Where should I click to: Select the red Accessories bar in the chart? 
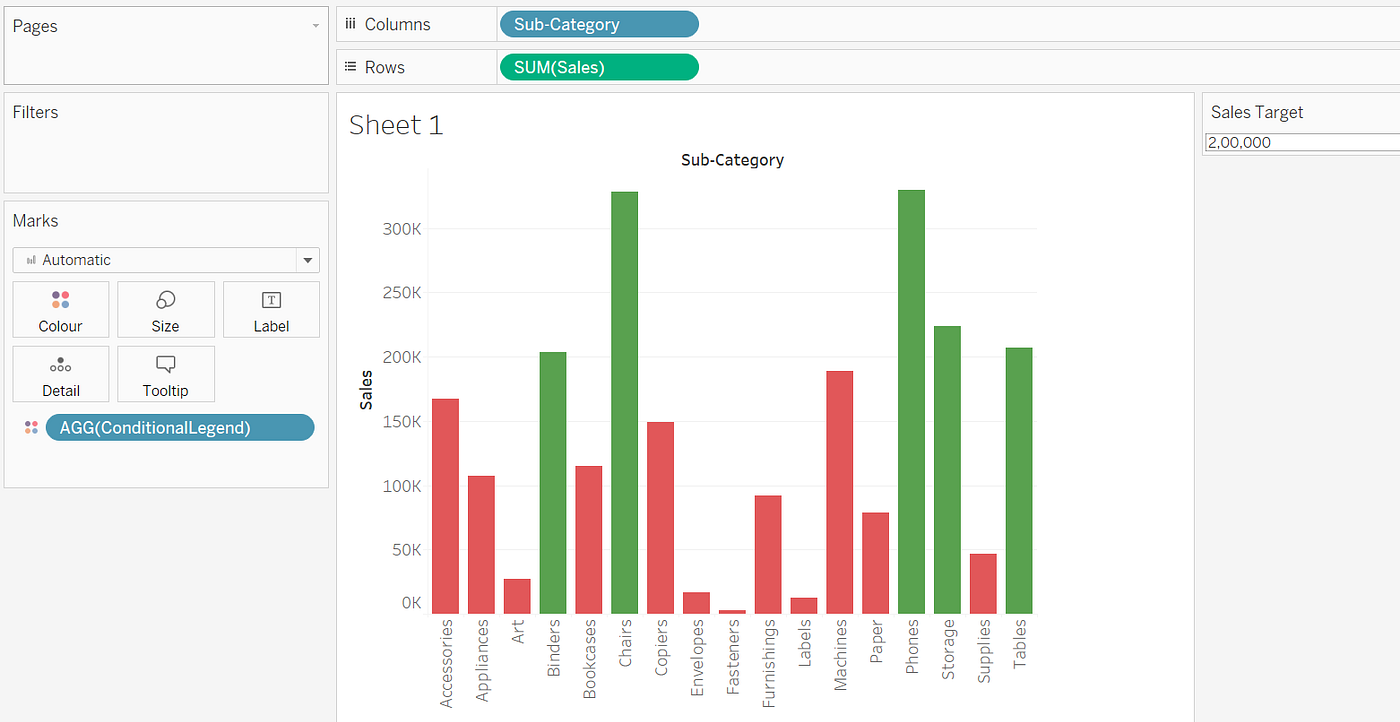point(445,500)
